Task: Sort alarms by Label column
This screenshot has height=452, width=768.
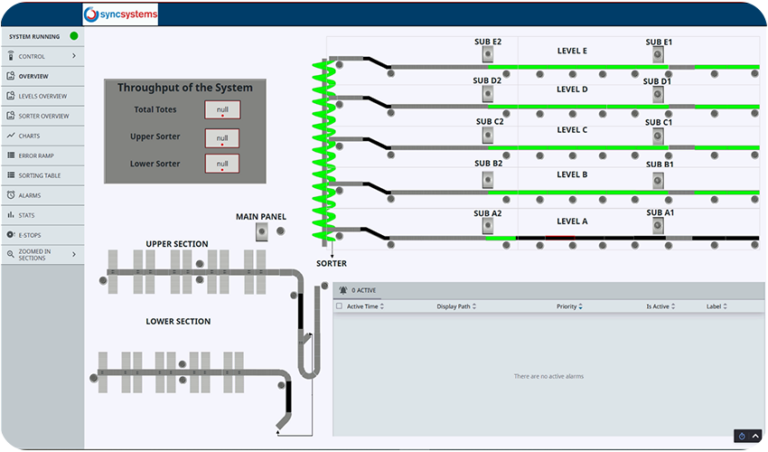Action: tap(717, 306)
